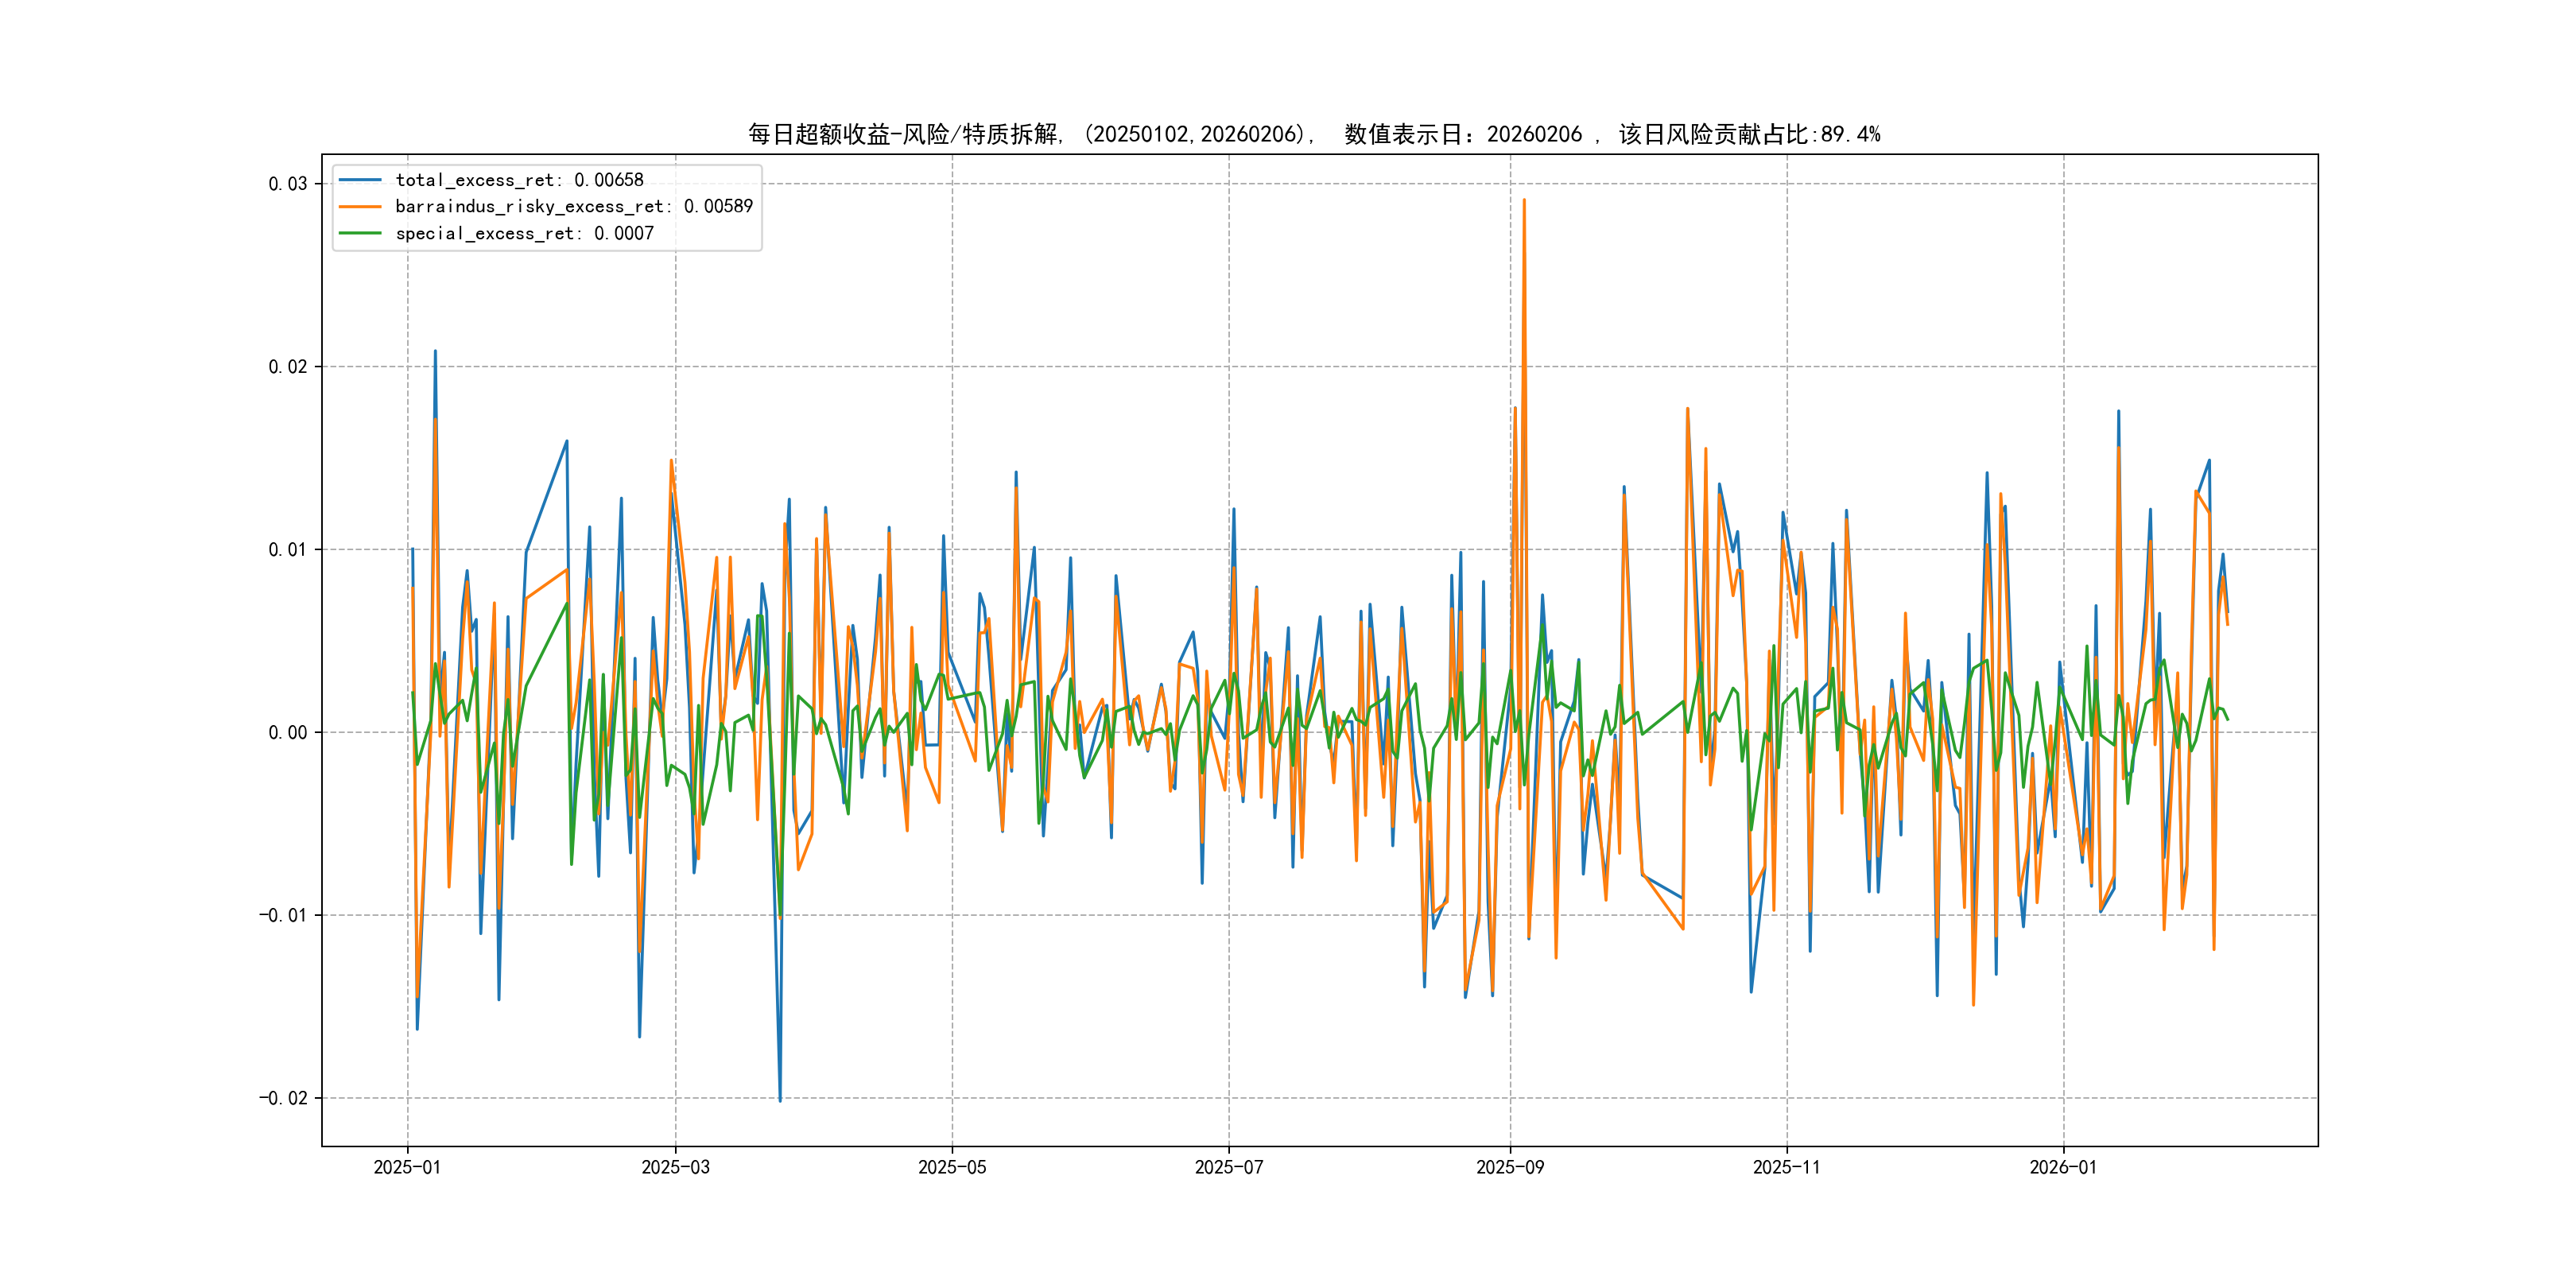Screen dimensions: 2576x1288
Task: Click the blue total_excess_ret legend line
Action: [360, 180]
